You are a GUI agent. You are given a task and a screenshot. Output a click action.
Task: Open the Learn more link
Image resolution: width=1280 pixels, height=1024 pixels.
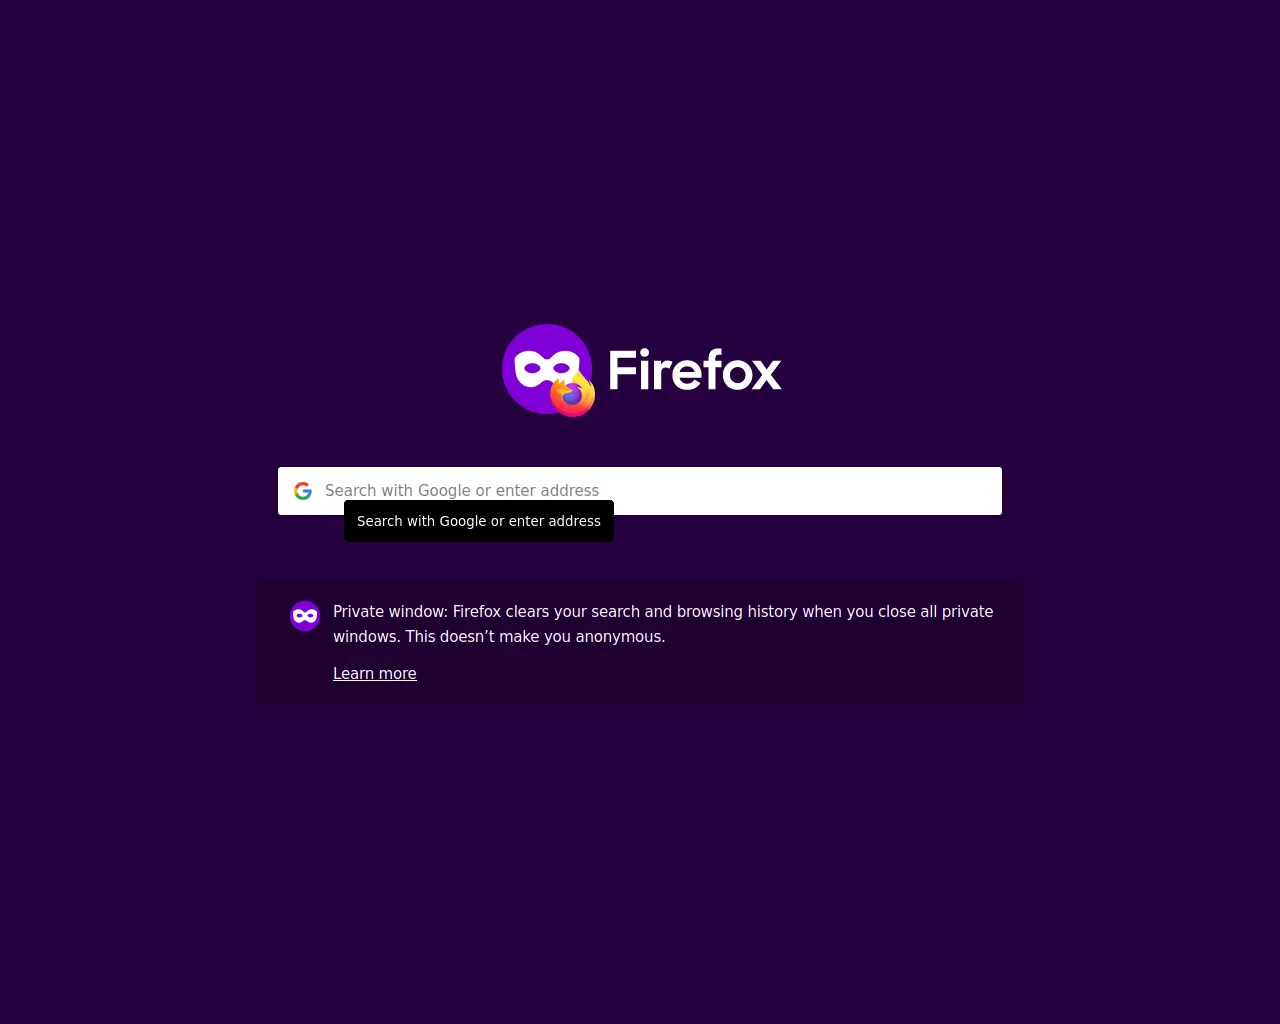click(375, 674)
